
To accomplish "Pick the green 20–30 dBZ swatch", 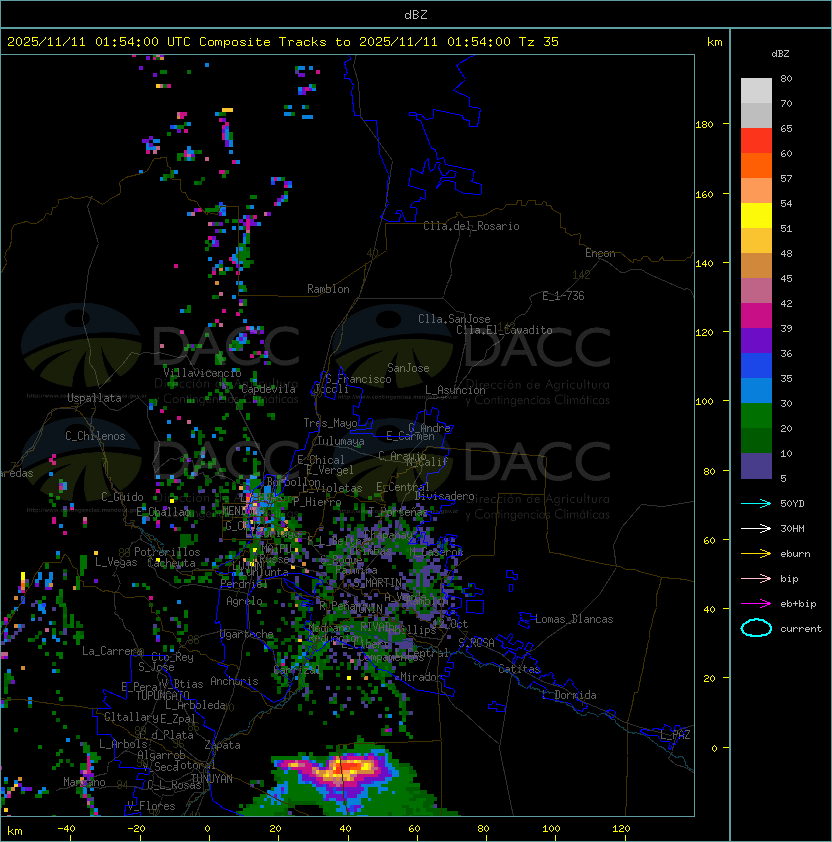I will 756,416.
